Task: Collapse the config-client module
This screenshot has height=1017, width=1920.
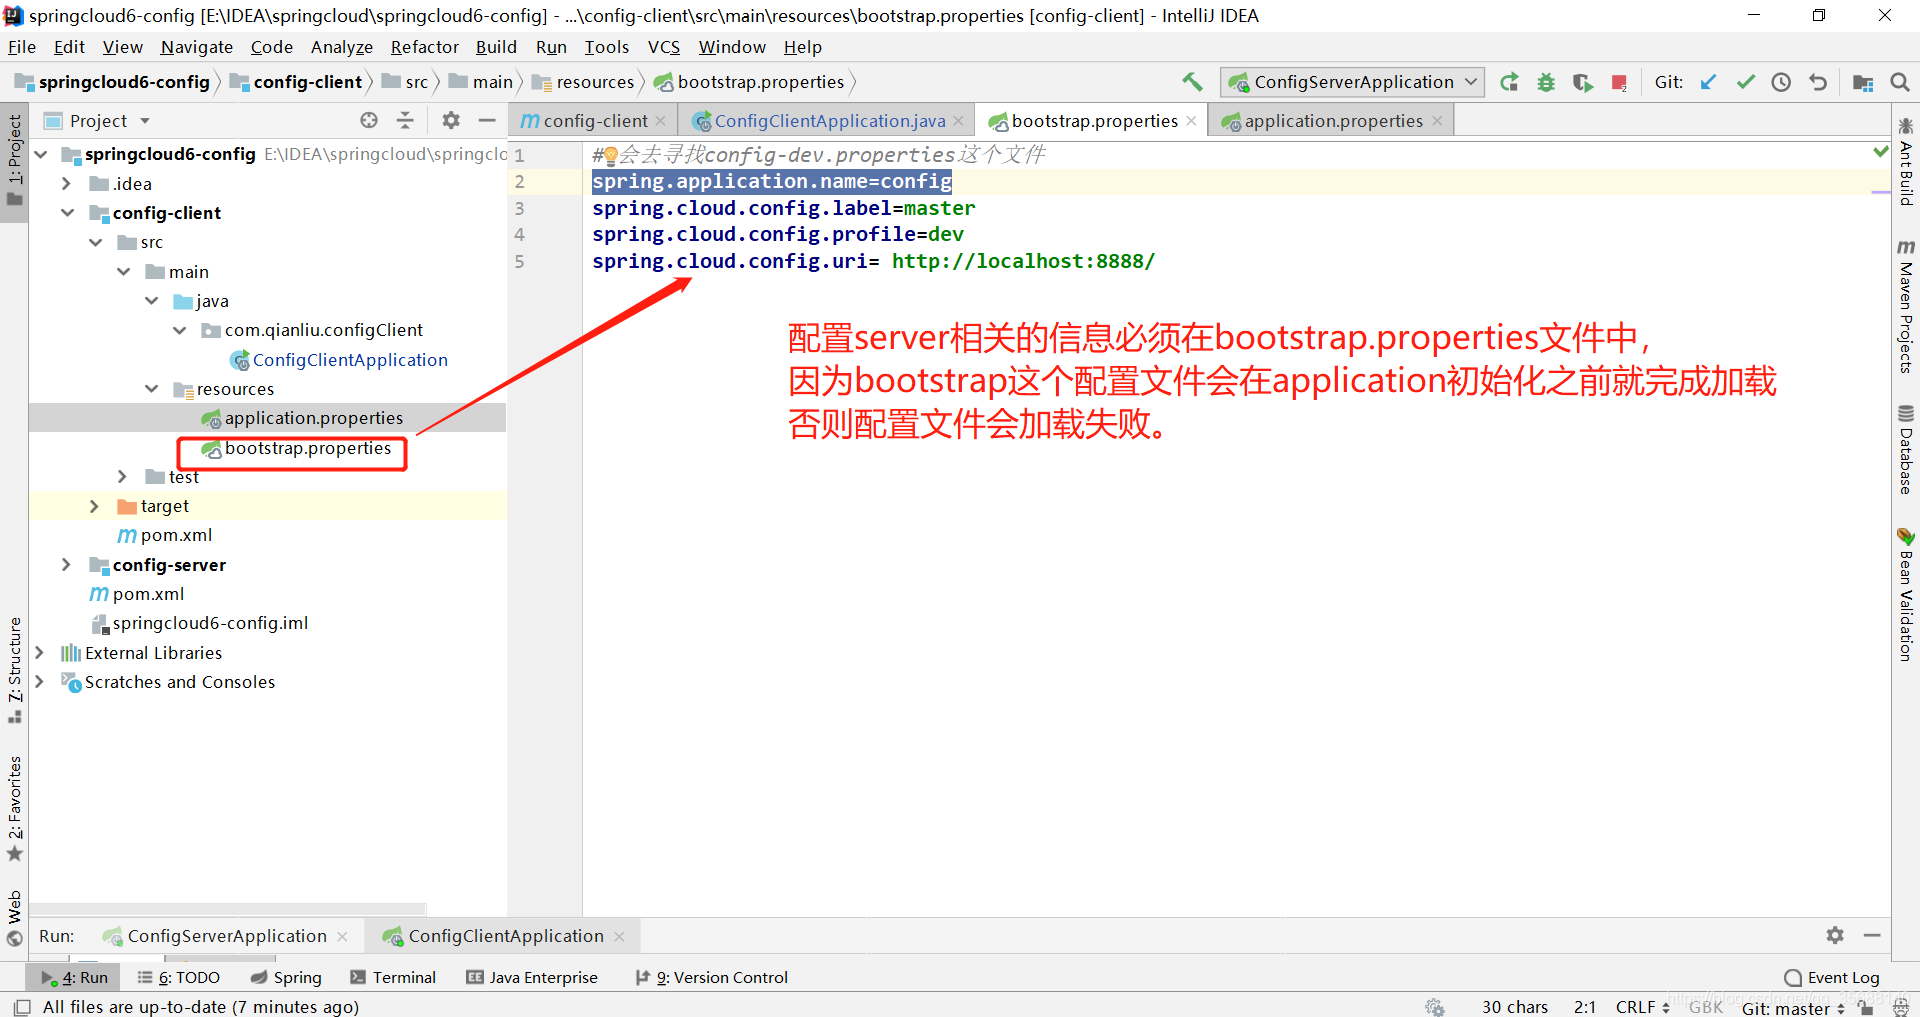Action: 67,213
